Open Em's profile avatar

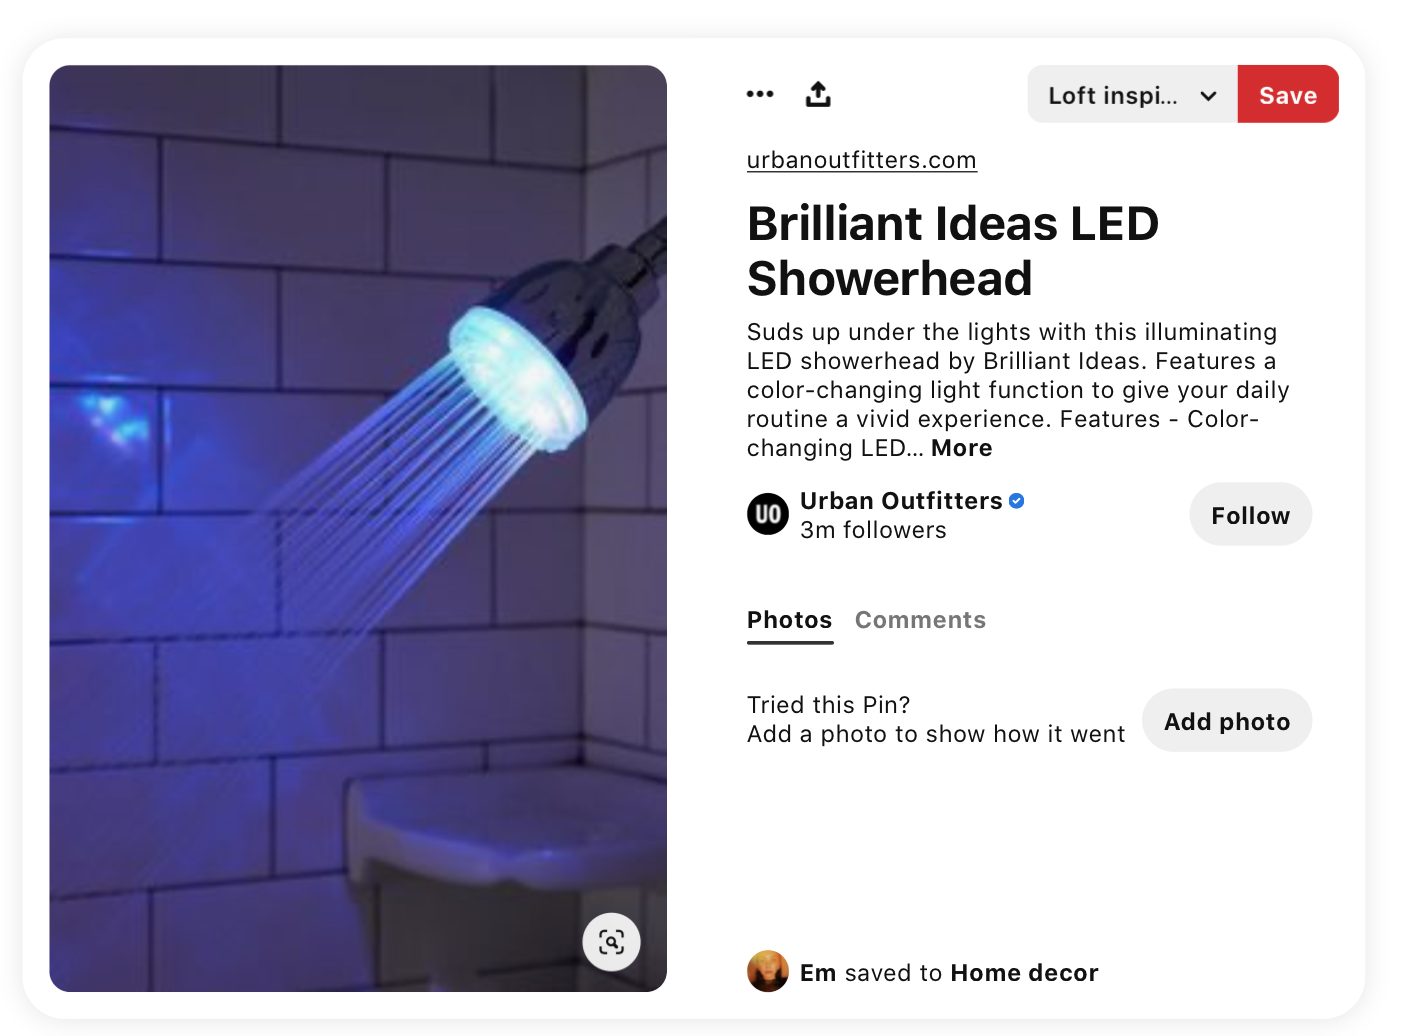tap(768, 971)
